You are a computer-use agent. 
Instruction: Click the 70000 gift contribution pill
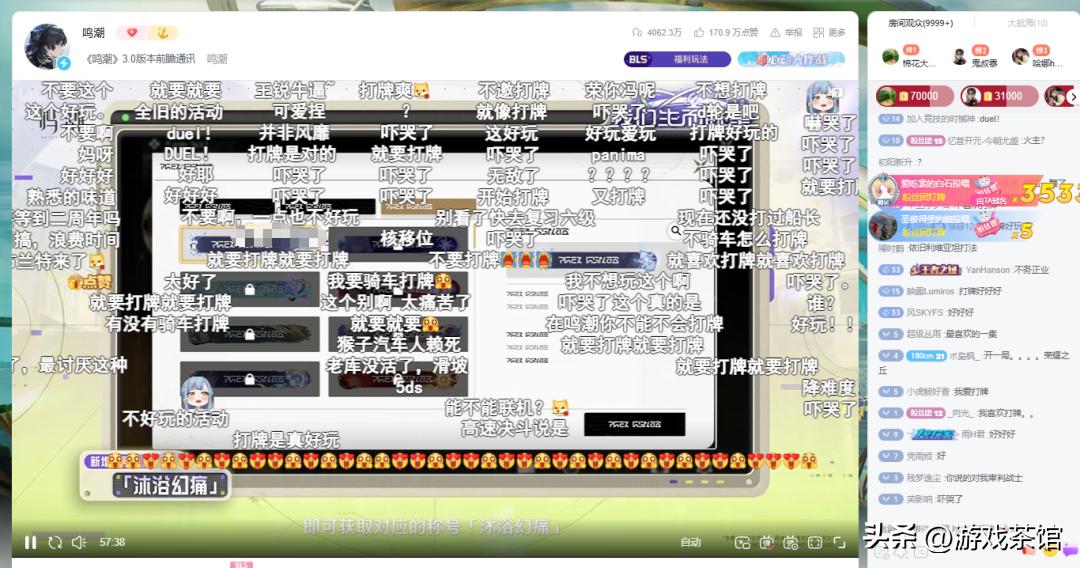click(914, 96)
